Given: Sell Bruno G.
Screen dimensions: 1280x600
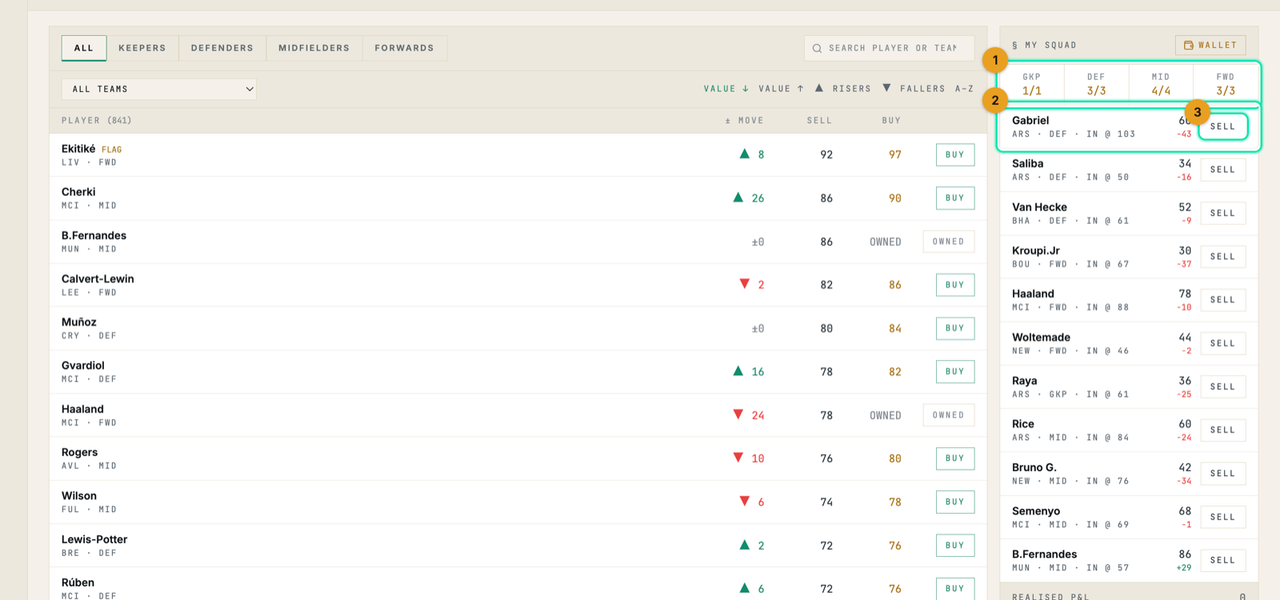Looking at the screenshot, I should [x=1223, y=474].
